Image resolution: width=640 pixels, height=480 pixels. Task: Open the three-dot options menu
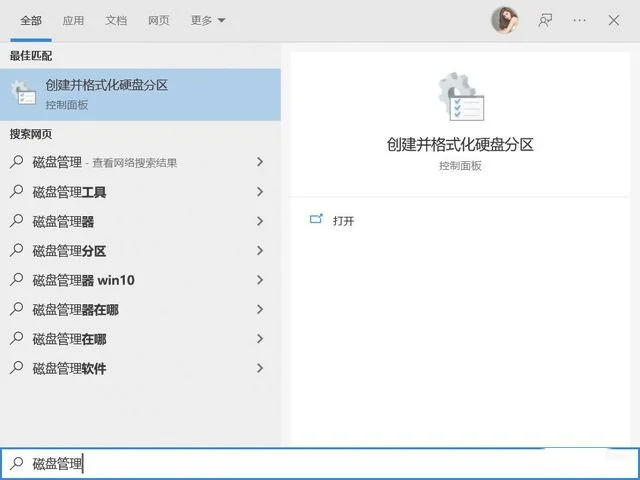579,20
